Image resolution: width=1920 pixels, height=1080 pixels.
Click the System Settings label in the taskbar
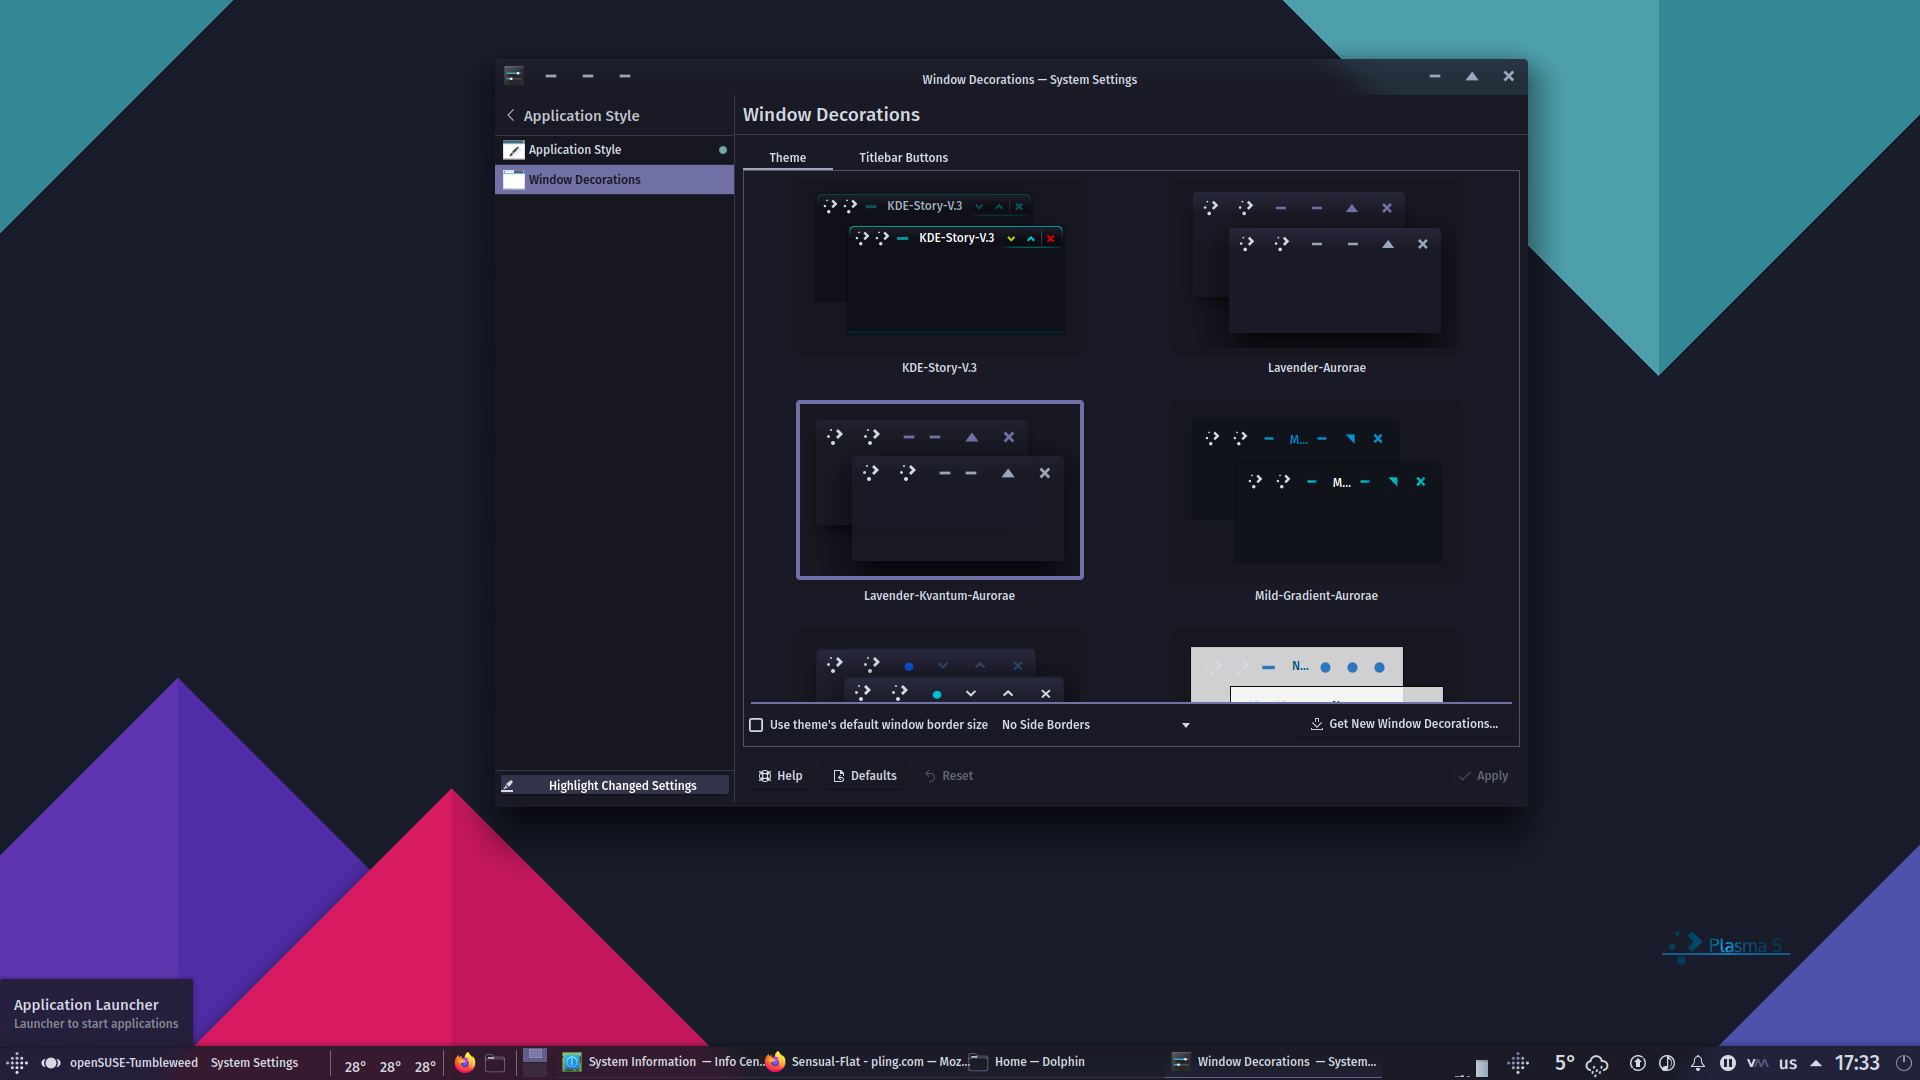point(254,1063)
